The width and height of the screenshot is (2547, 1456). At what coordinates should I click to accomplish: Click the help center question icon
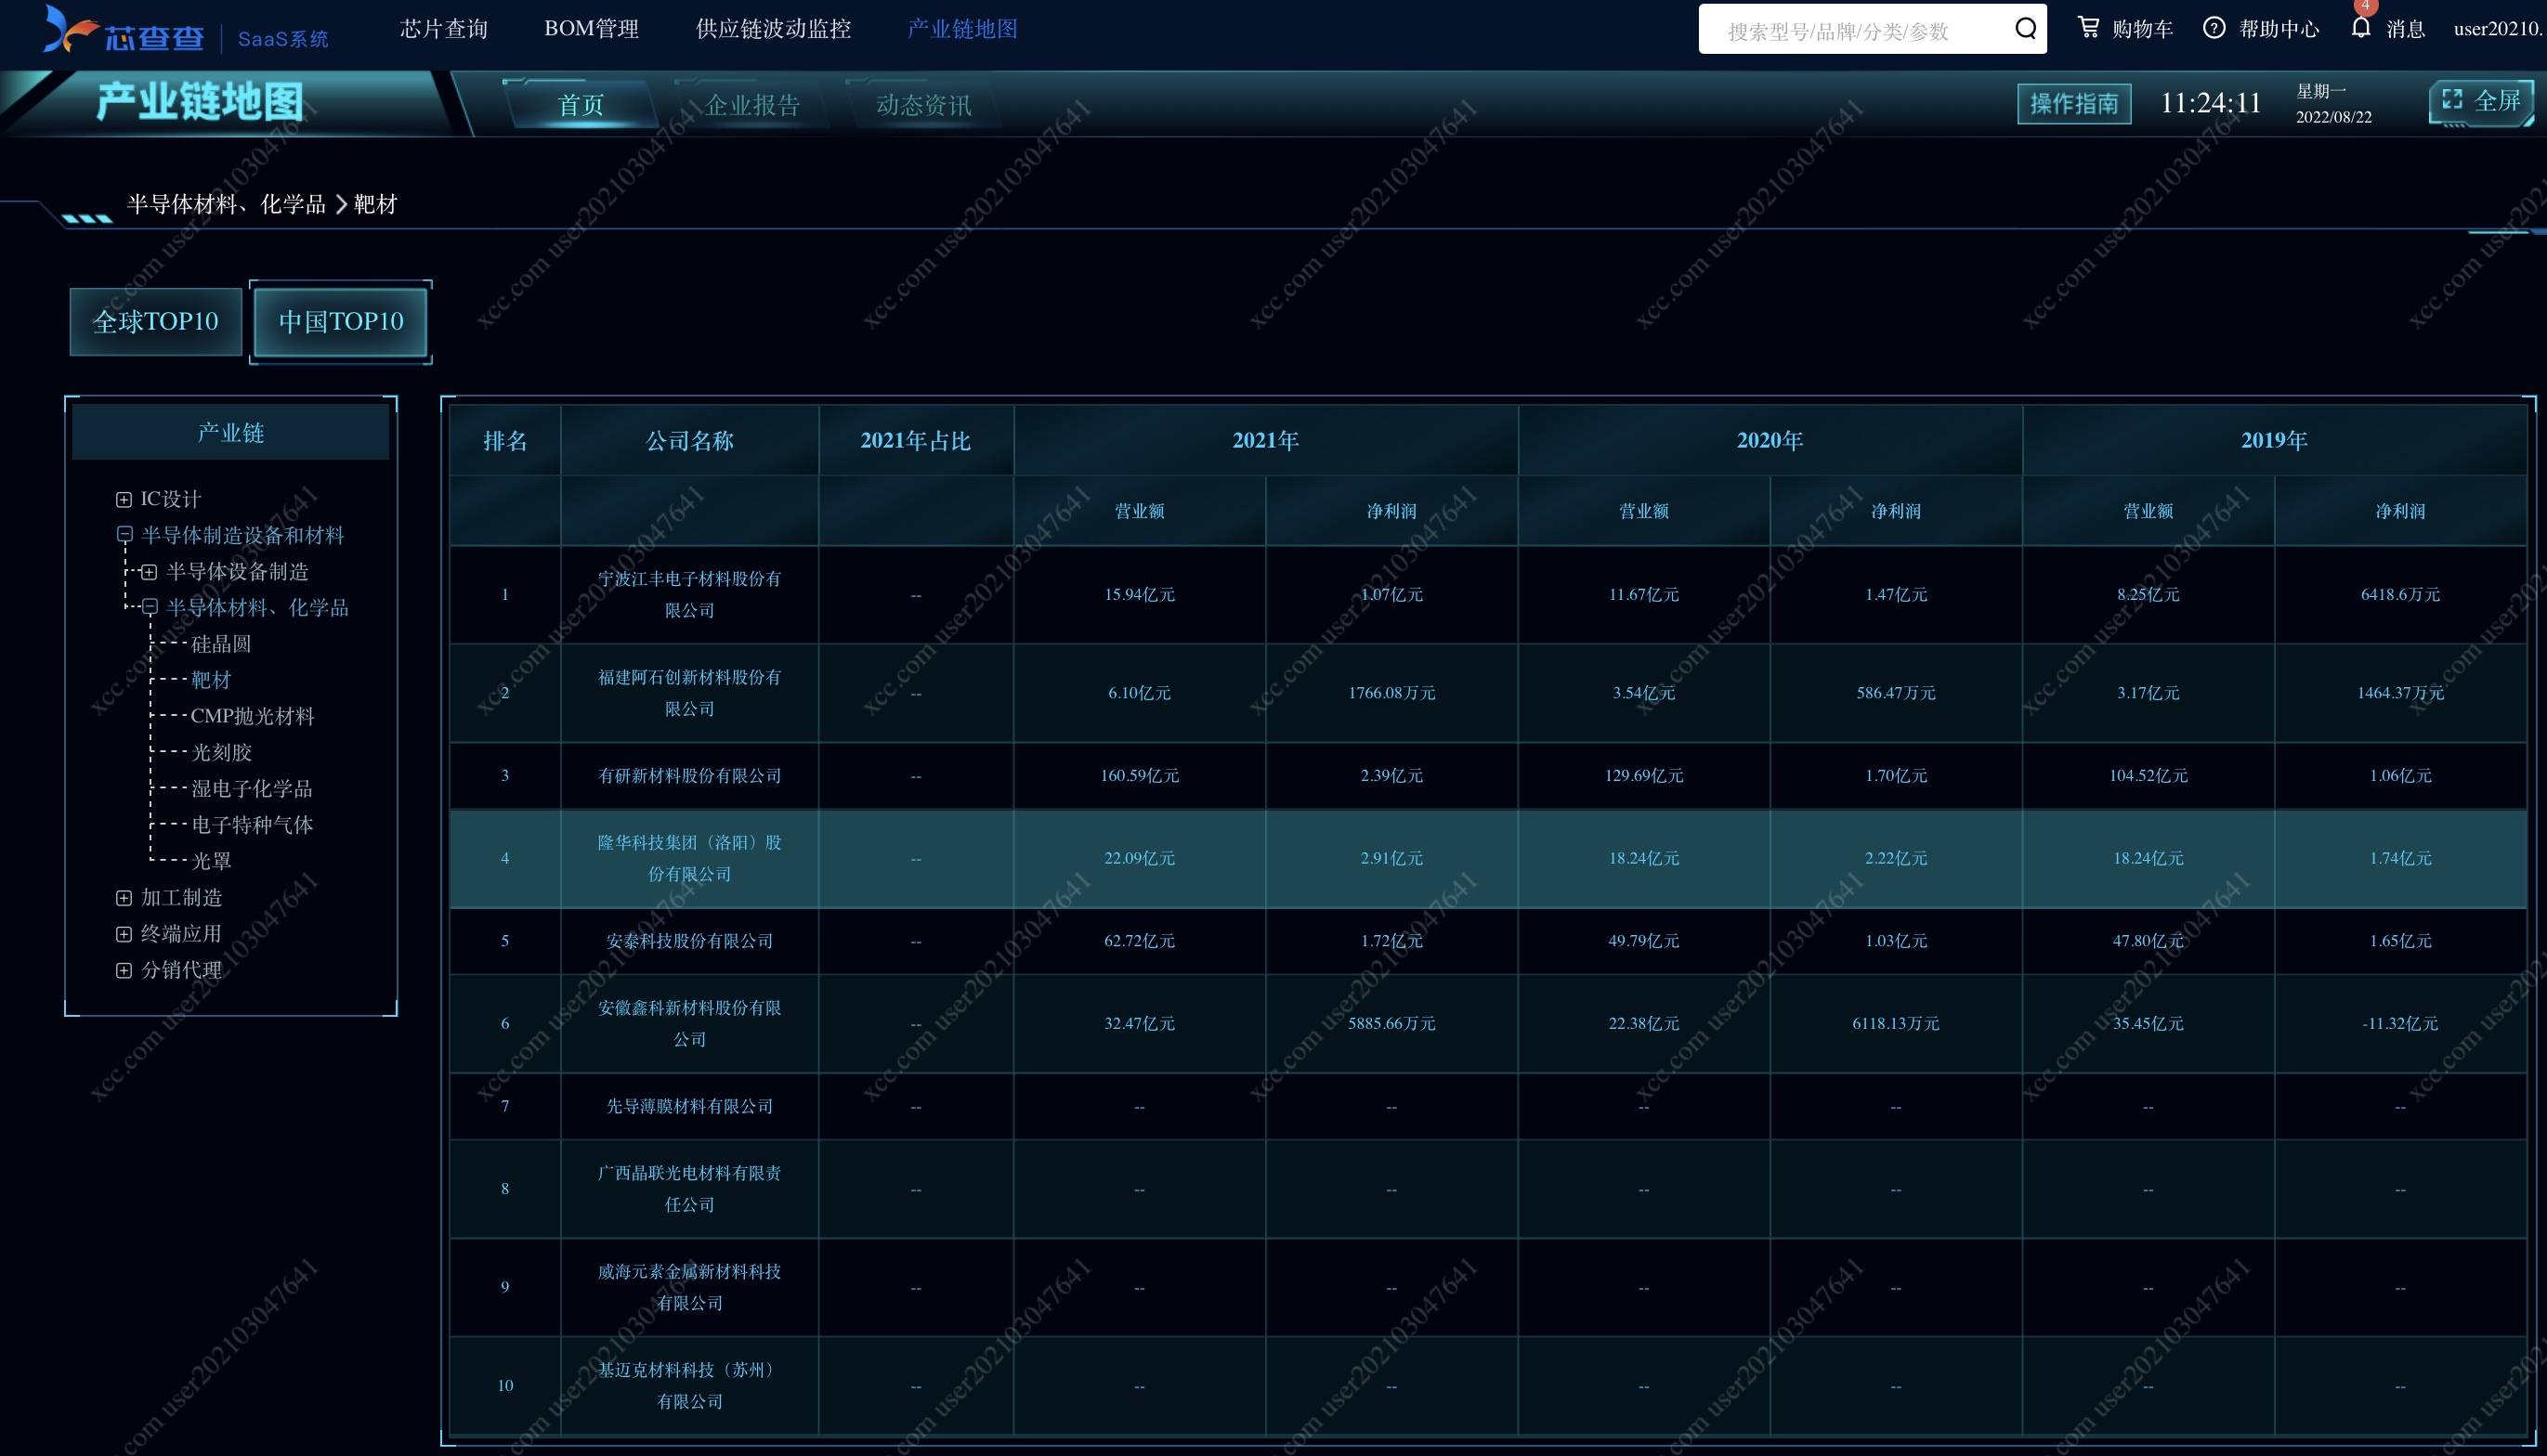coord(2214,28)
